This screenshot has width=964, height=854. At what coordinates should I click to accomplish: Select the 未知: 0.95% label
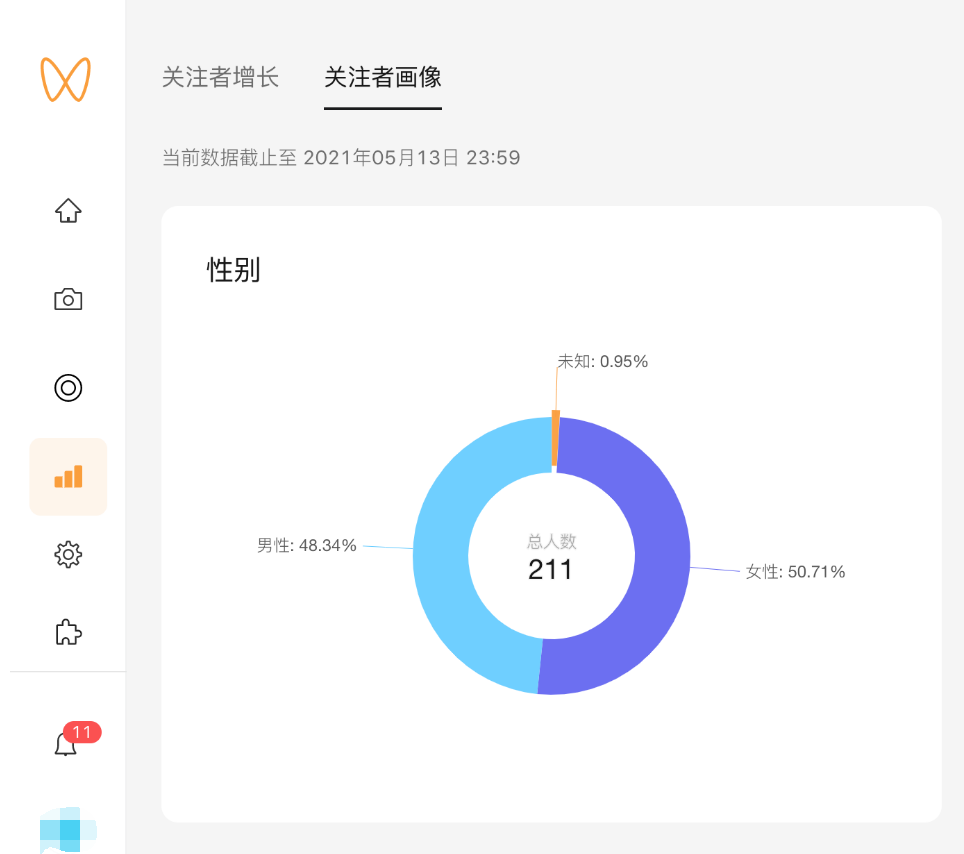tap(604, 361)
